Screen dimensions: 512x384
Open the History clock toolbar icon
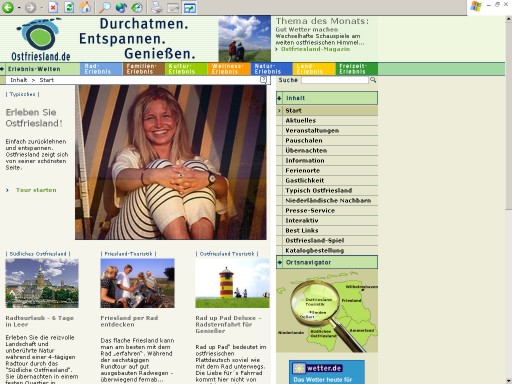click(x=137, y=7)
